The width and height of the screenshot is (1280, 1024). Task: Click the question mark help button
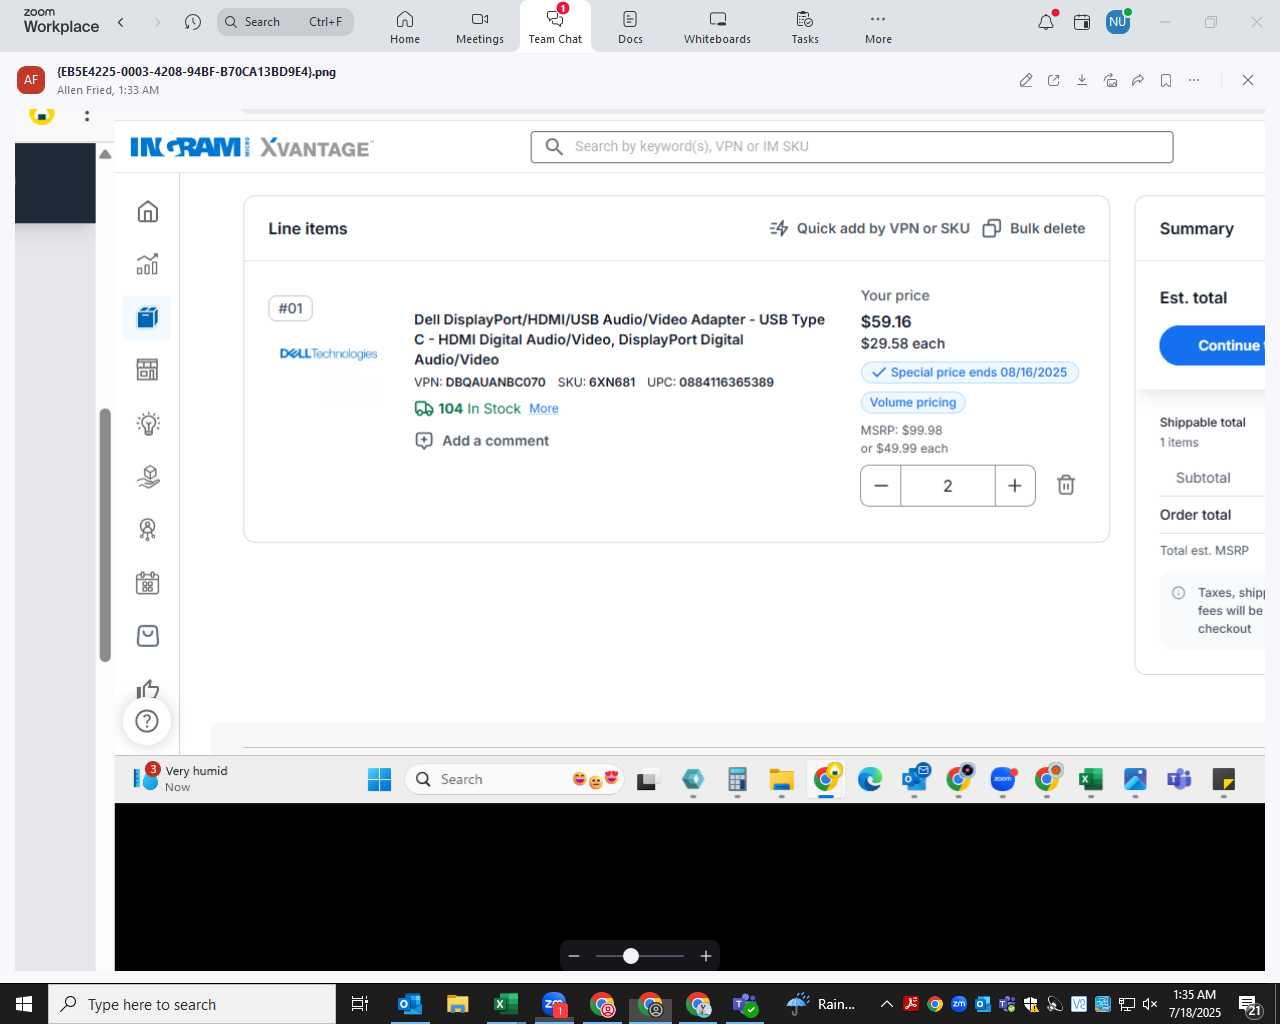pos(147,721)
